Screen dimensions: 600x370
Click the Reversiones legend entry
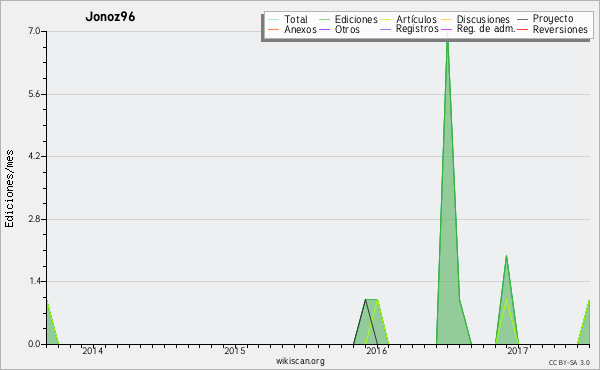coord(560,29)
